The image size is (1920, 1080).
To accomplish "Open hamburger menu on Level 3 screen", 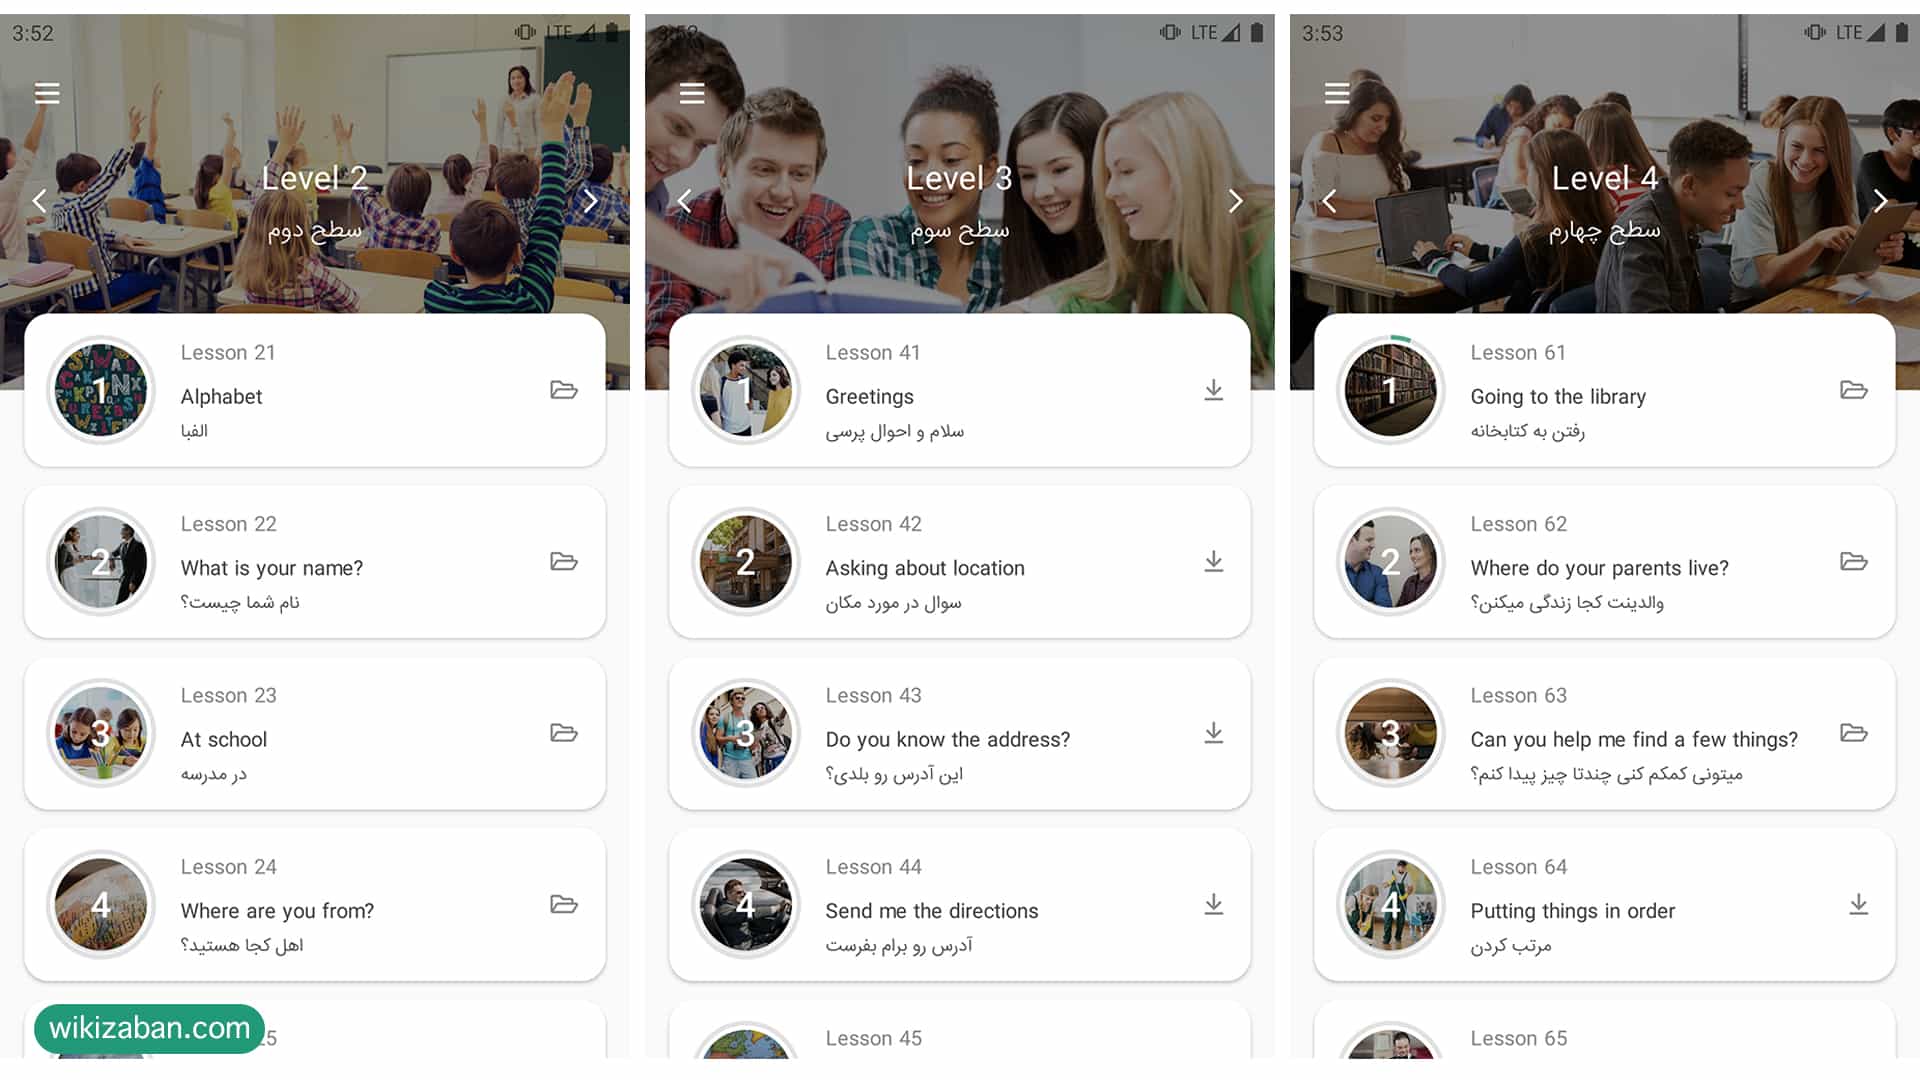I will [690, 92].
